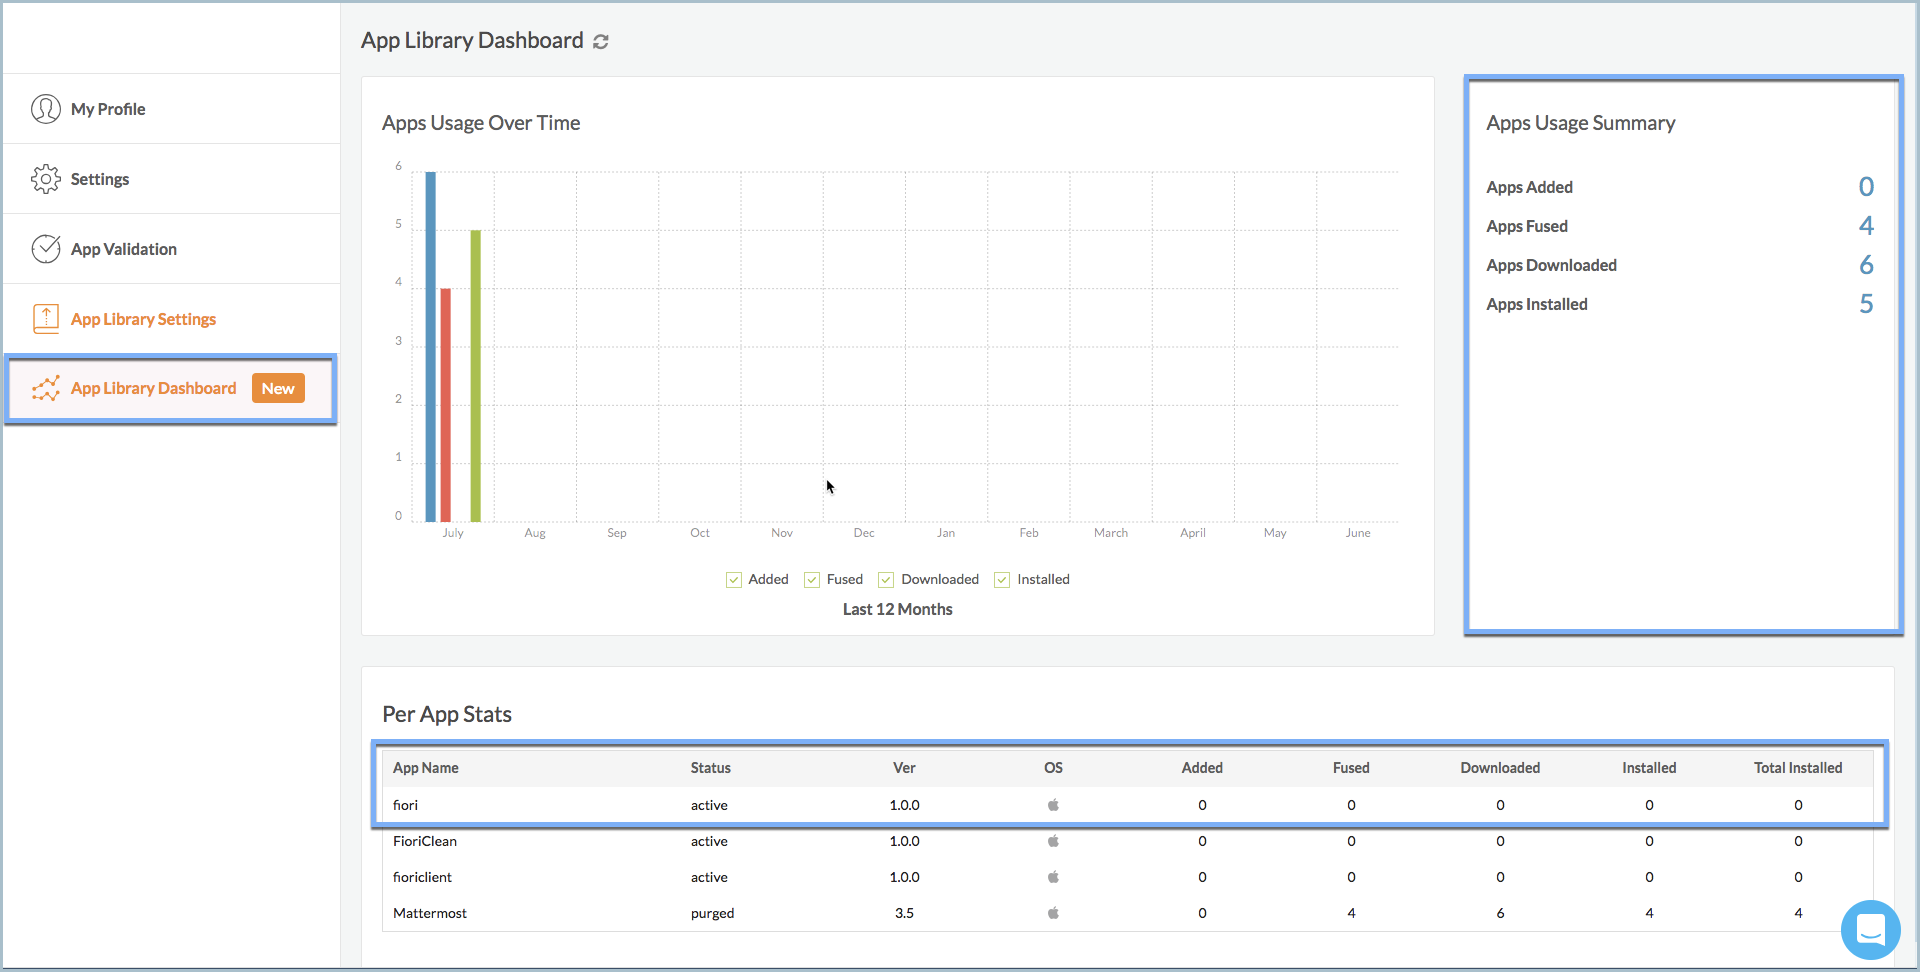The width and height of the screenshot is (1920, 972).
Task: Click Downloaded value 6 in Mattermost row
Action: (1500, 913)
